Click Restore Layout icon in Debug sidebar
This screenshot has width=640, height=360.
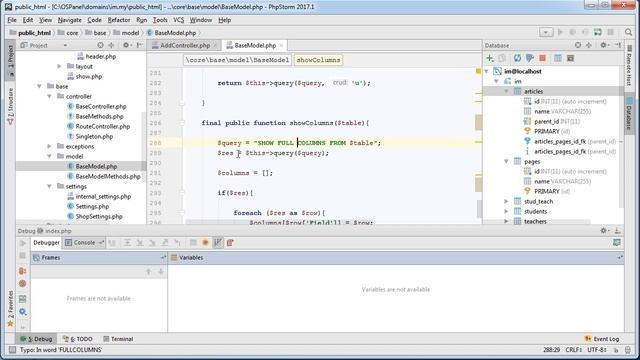point(22,299)
